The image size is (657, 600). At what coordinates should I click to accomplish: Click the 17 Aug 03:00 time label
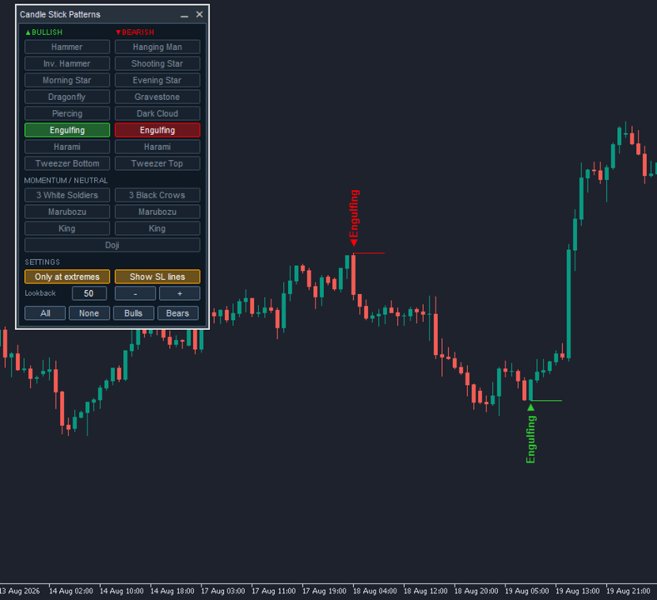[223, 591]
